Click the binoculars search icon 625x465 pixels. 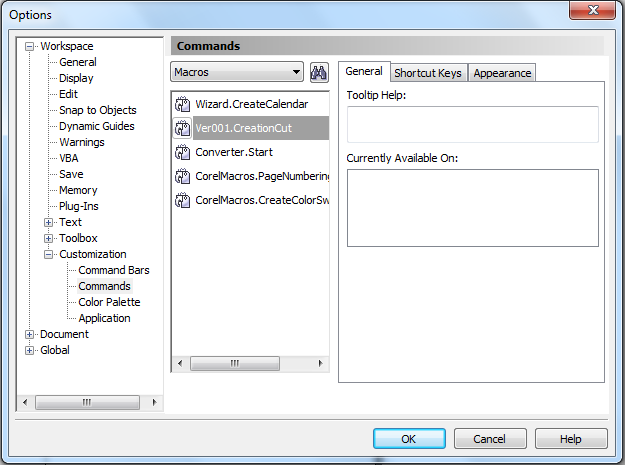coord(319,73)
